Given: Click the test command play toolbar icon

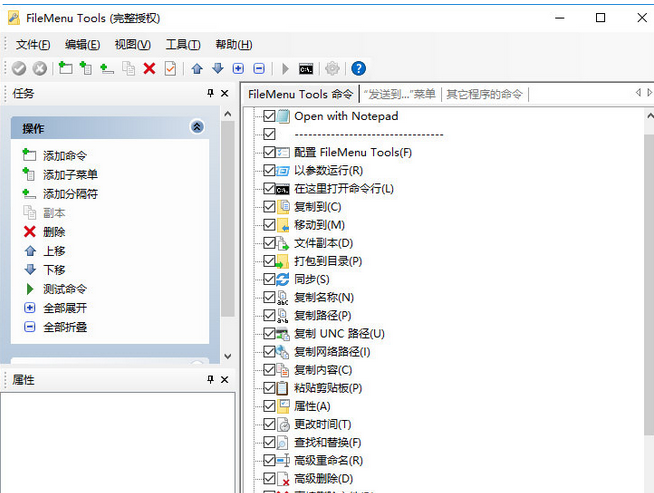Looking at the screenshot, I should pos(285,68).
